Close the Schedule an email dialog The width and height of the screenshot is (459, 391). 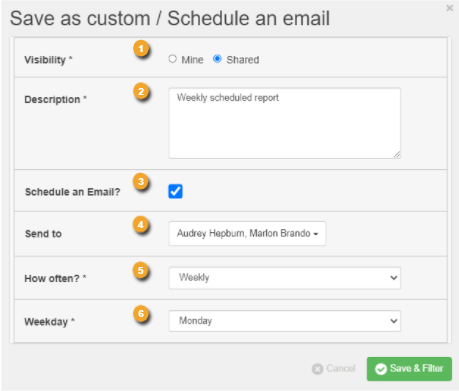tap(450, 8)
